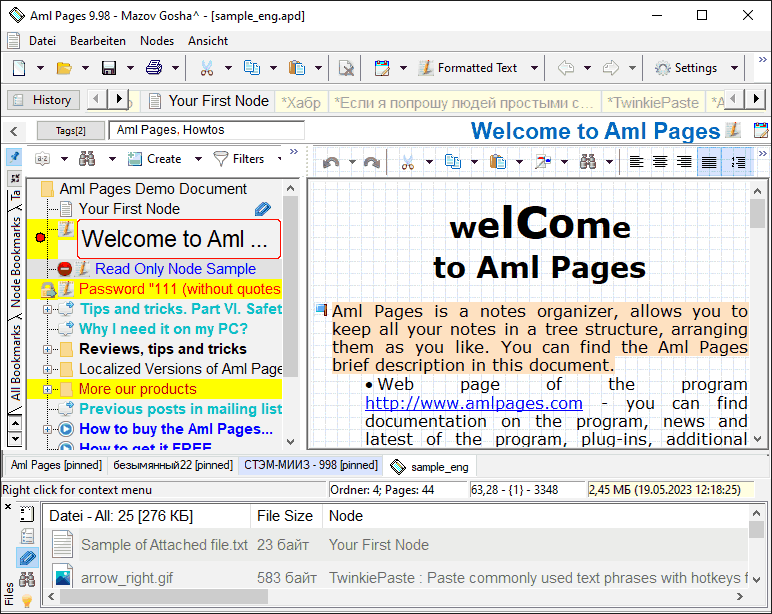Click the Print icon in the main toolbar
The image size is (772, 614).
154,67
